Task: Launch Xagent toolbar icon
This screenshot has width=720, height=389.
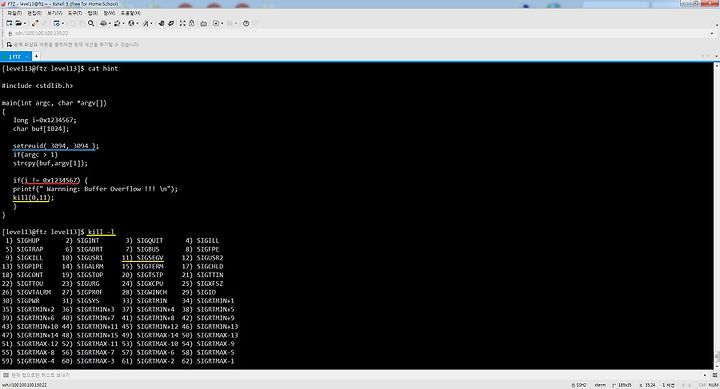Action: 171,23
